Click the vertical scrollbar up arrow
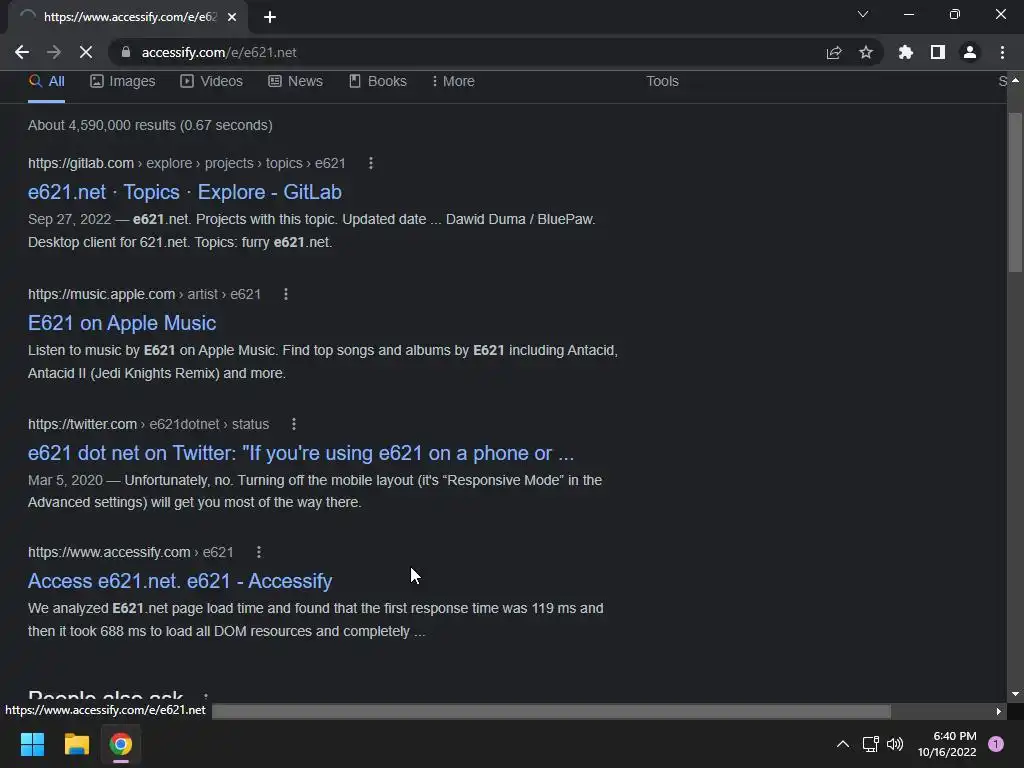 [x=1015, y=80]
